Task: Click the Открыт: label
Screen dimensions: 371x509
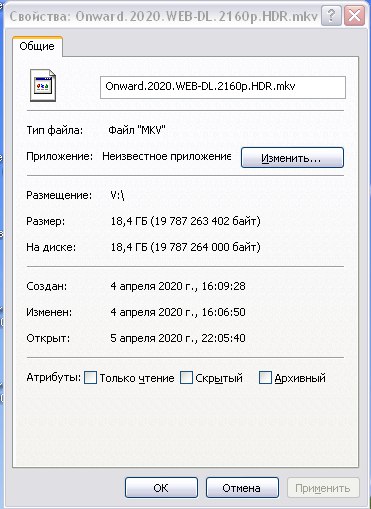Action: click(x=48, y=338)
